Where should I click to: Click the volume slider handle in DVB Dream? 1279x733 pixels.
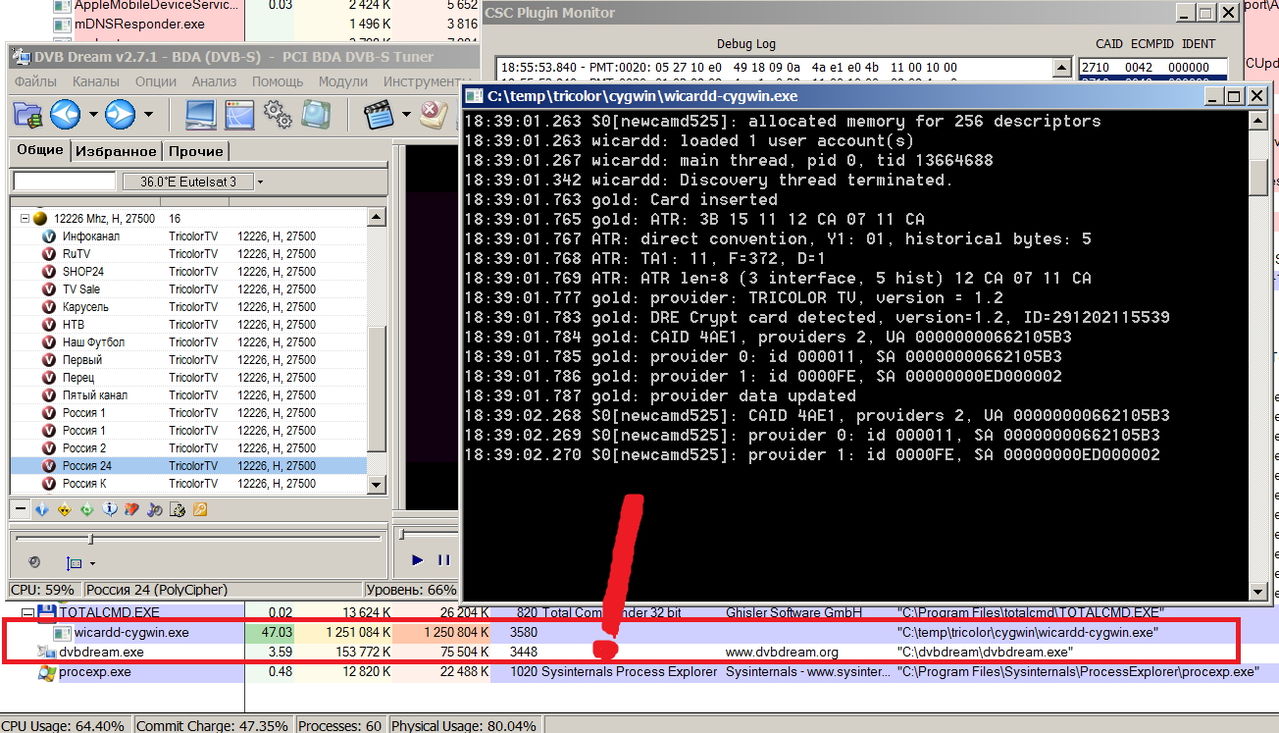point(91,538)
